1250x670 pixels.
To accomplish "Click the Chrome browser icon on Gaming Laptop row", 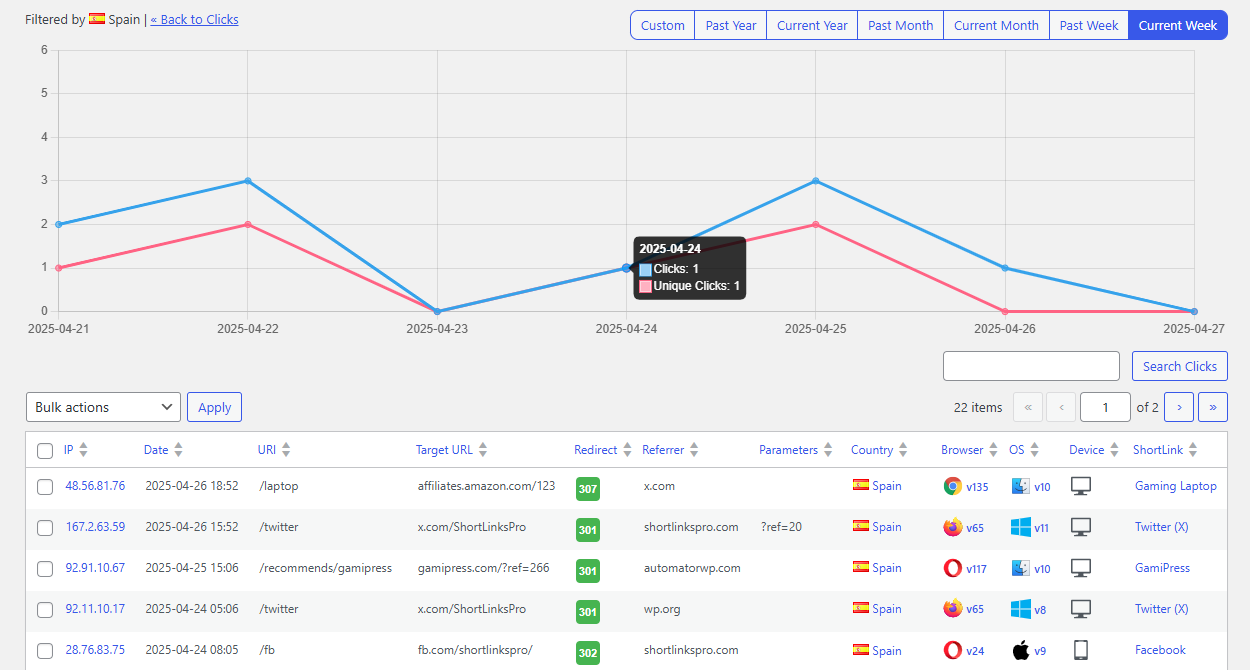I will tap(953, 485).
